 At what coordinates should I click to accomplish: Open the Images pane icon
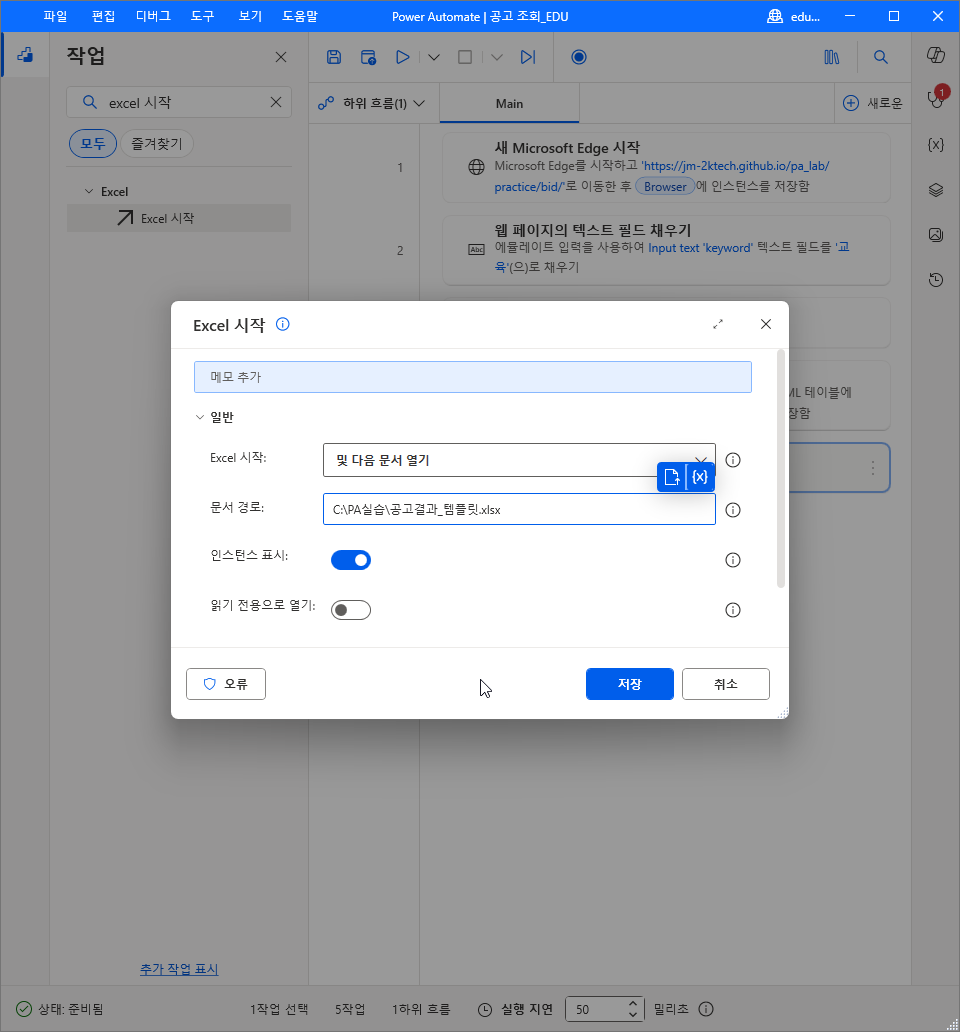(936, 235)
